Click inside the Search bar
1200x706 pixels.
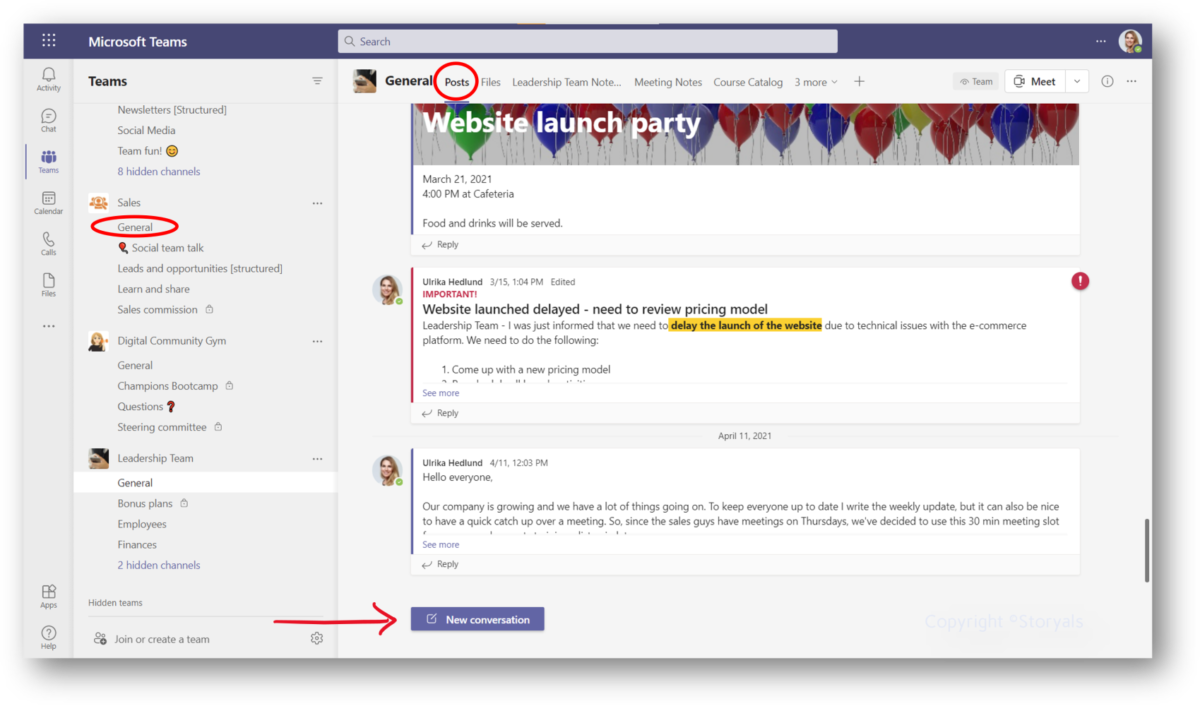[588, 40]
